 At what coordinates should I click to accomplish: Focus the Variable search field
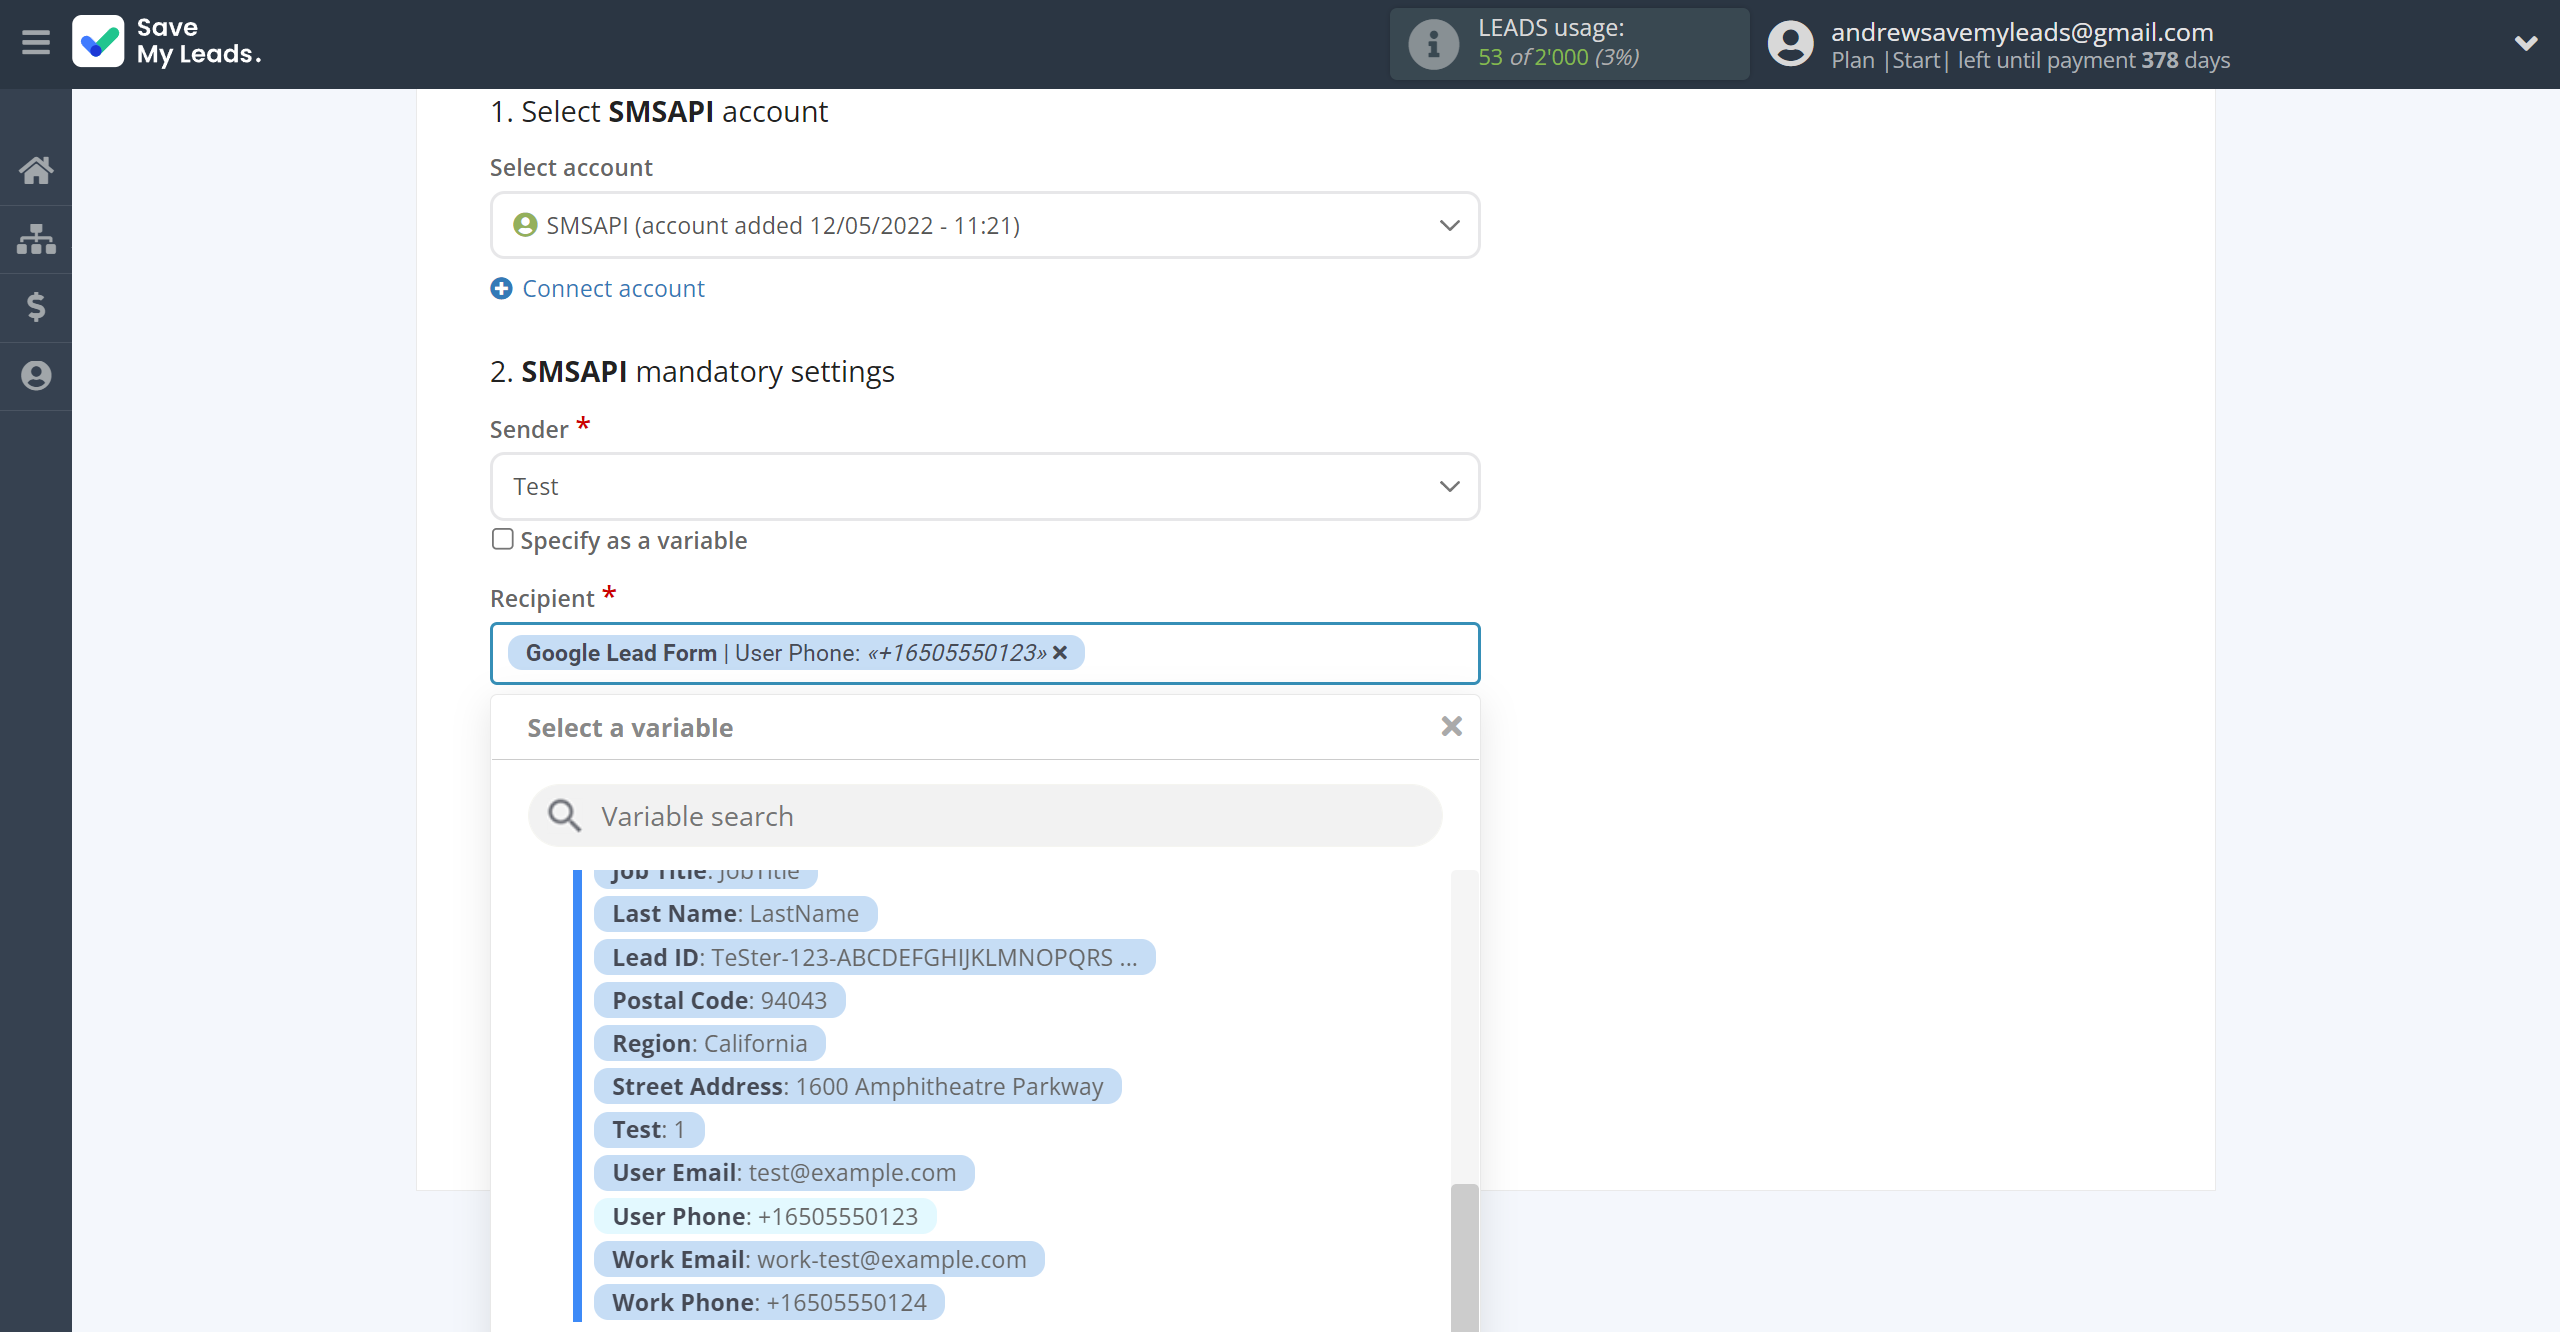tap(985, 816)
